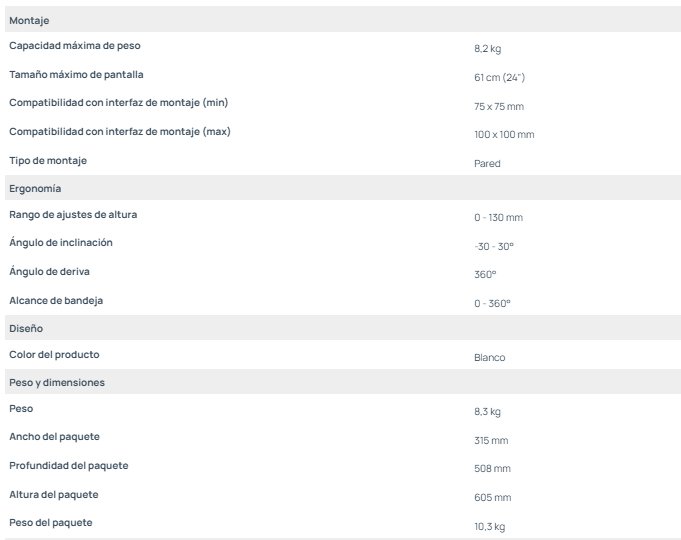Click the 0 - 130 mm height value
The width and height of the screenshot is (681, 540).
(498, 217)
